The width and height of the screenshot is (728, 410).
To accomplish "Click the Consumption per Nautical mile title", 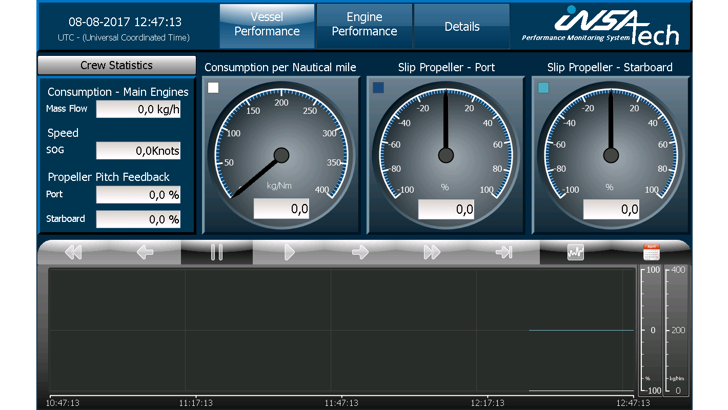I will tap(280, 67).
